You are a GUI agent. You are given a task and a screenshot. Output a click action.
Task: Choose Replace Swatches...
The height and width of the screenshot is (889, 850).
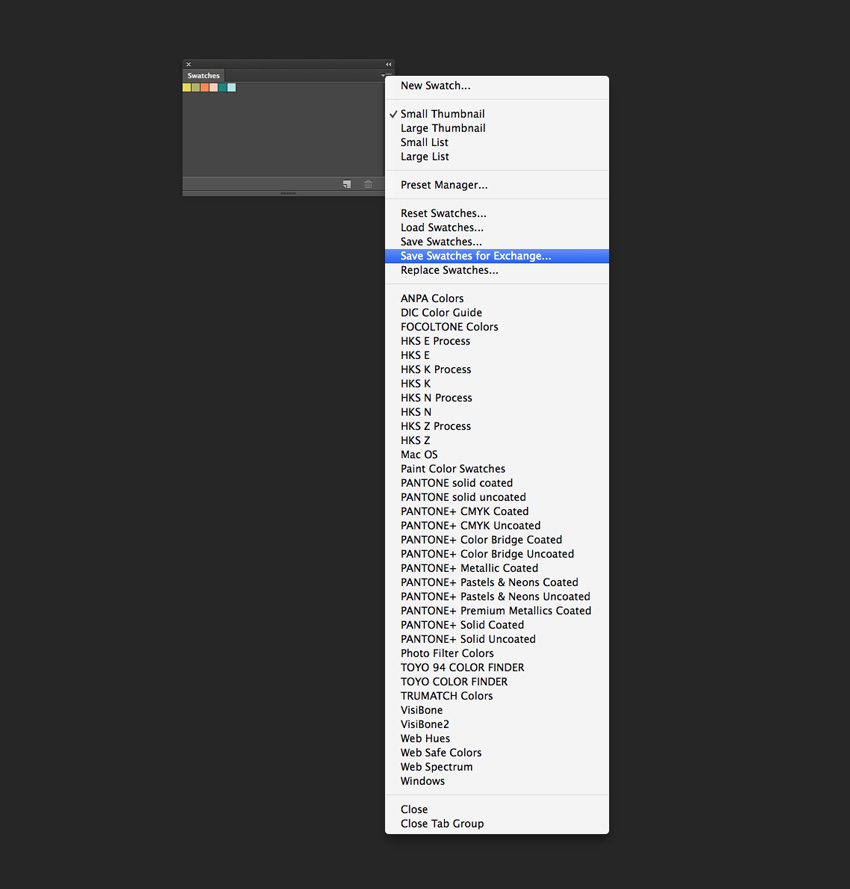coord(497,270)
